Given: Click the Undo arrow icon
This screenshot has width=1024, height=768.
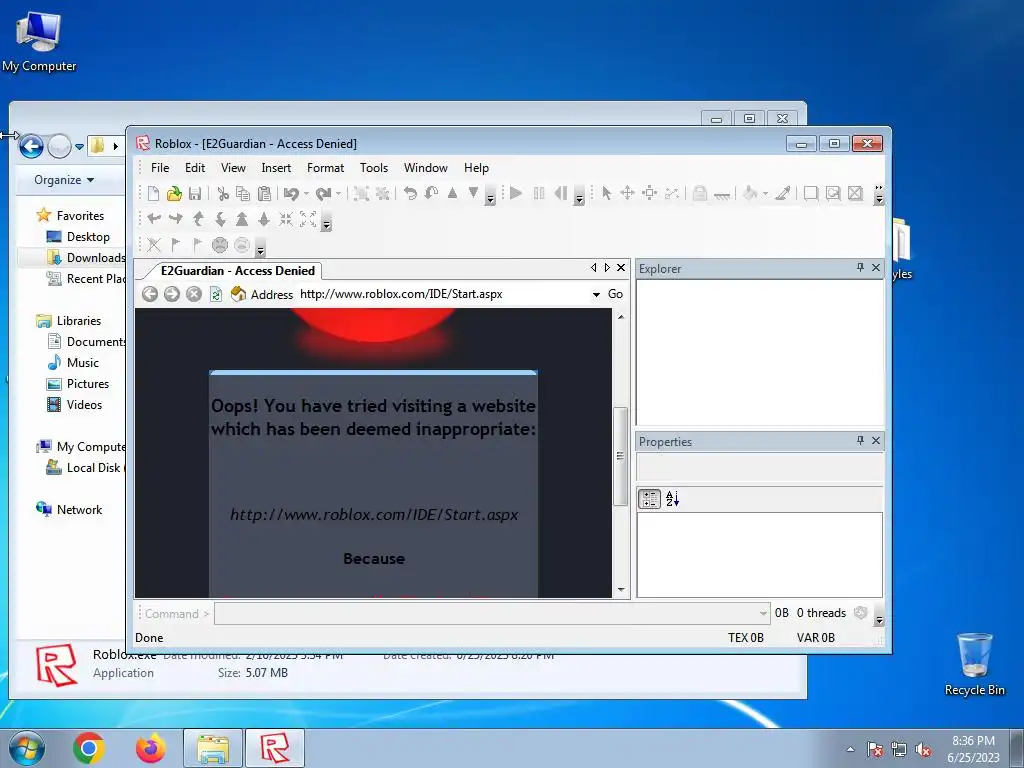Looking at the screenshot, I should (x=291, y=193).
